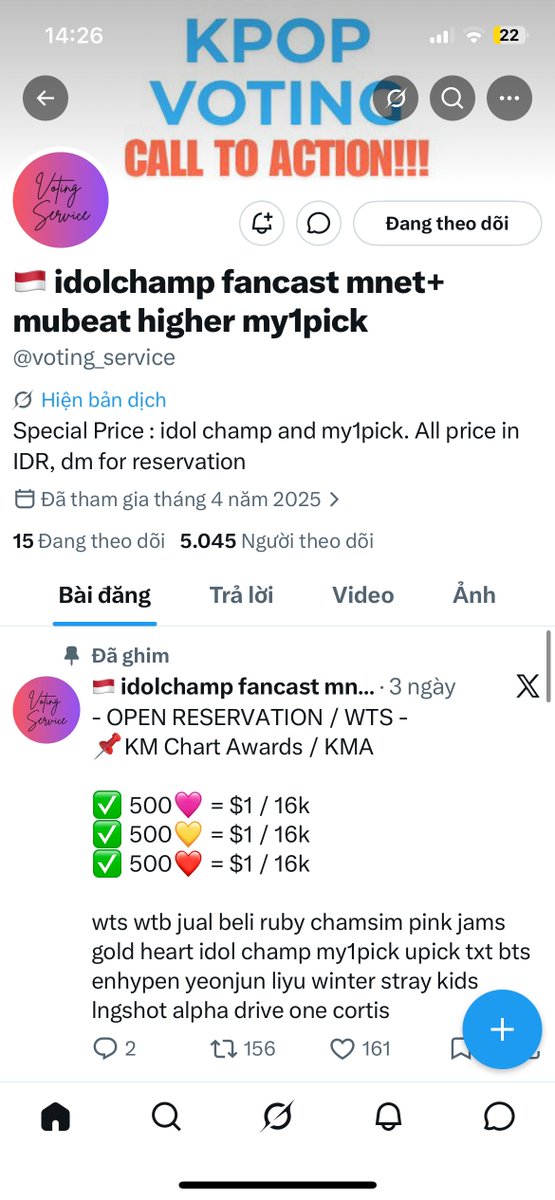
Task: Open the three-dot more options menu
Action: [x=510, y=98]
